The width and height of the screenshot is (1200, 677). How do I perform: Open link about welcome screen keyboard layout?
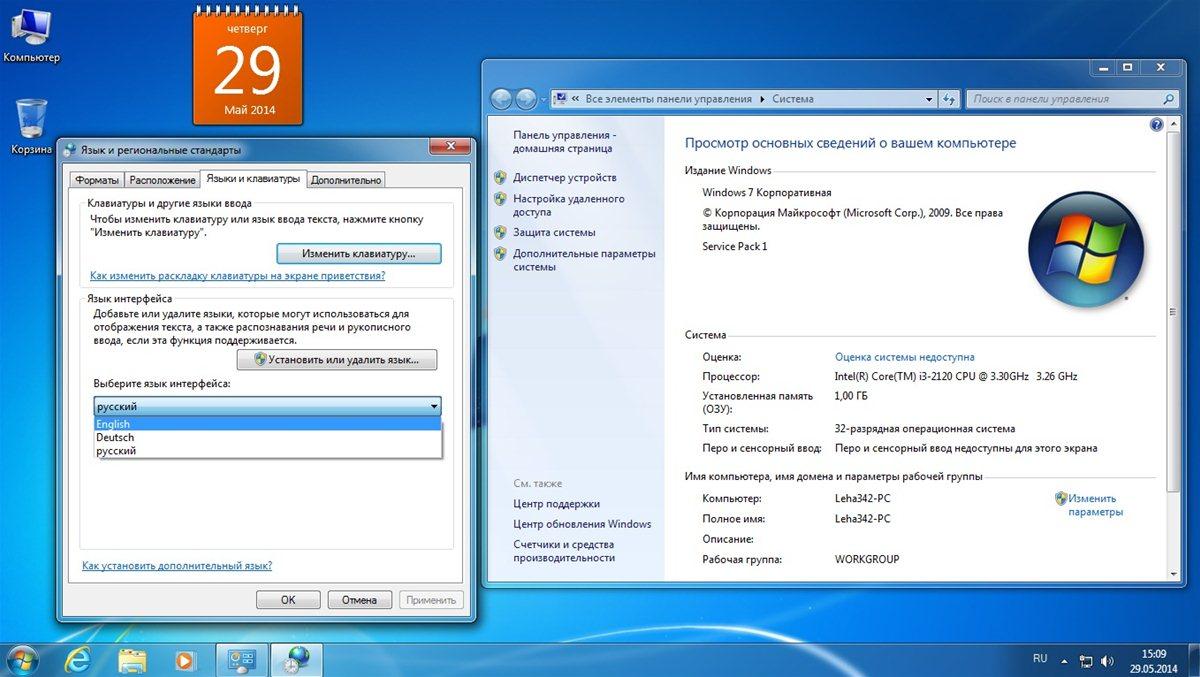coord(238,276)
